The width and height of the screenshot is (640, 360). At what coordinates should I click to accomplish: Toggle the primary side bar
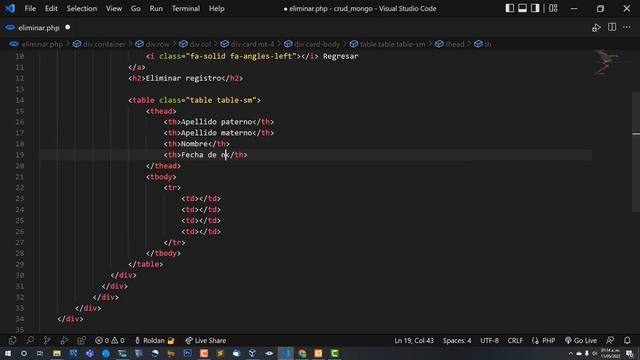coord(509,8)
